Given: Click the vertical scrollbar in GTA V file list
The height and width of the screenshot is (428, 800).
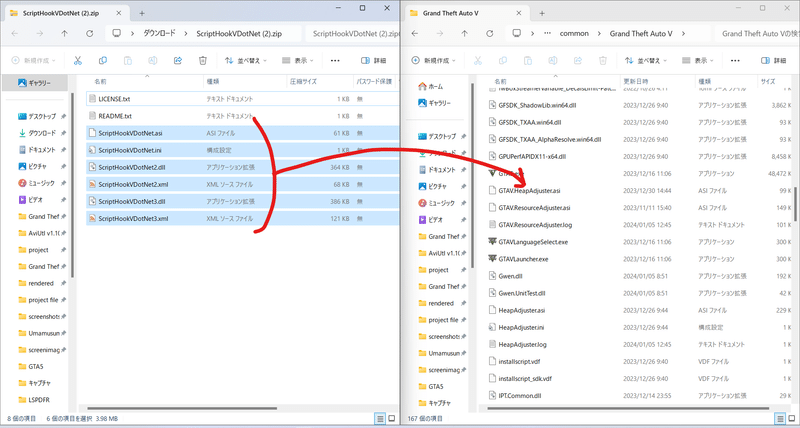Looking at the screenshot, I should tap(795, 204).
